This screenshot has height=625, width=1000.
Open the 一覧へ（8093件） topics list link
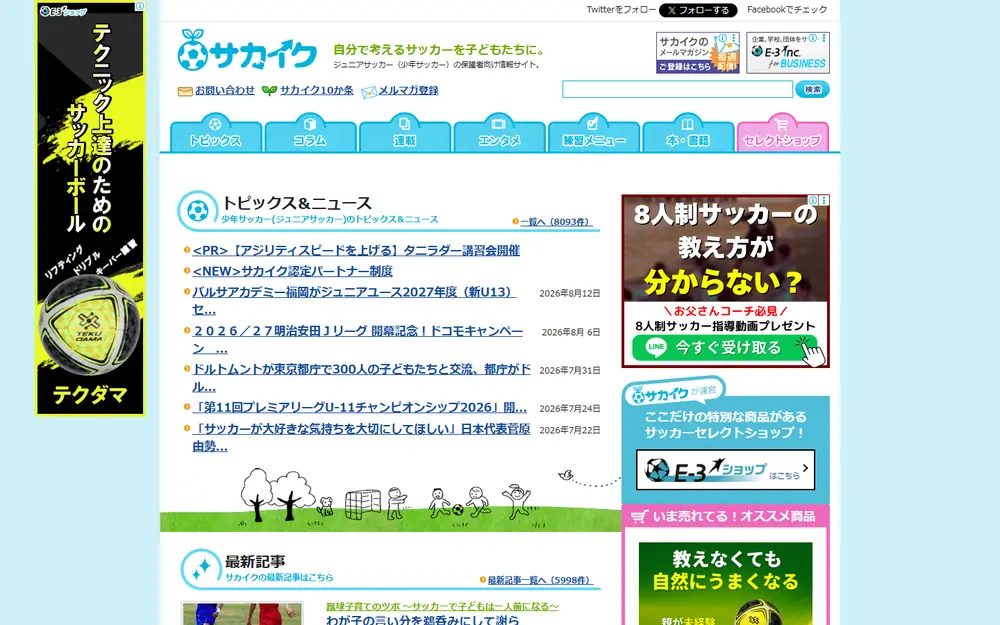(556, 222)
